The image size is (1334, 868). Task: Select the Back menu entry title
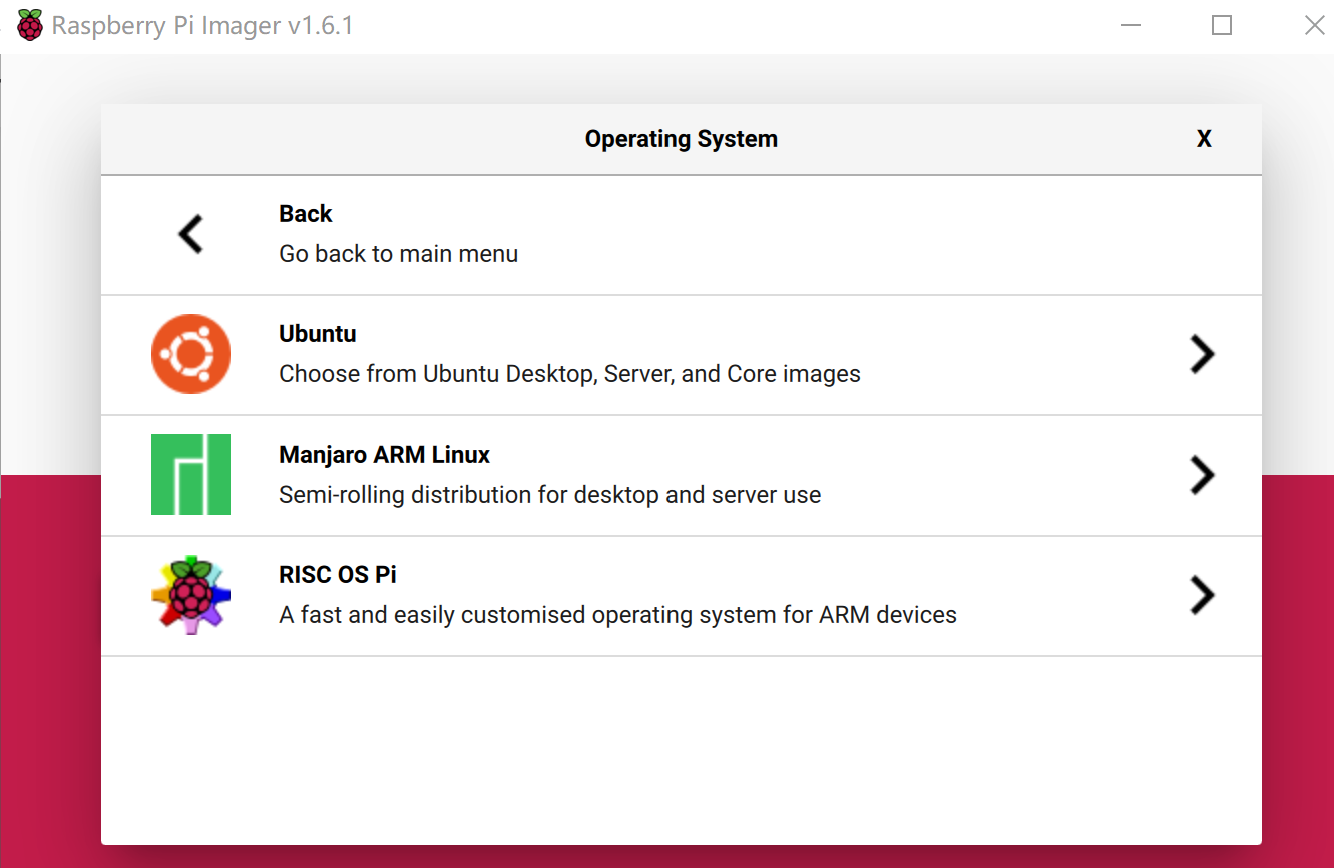(x=306, y=214)
